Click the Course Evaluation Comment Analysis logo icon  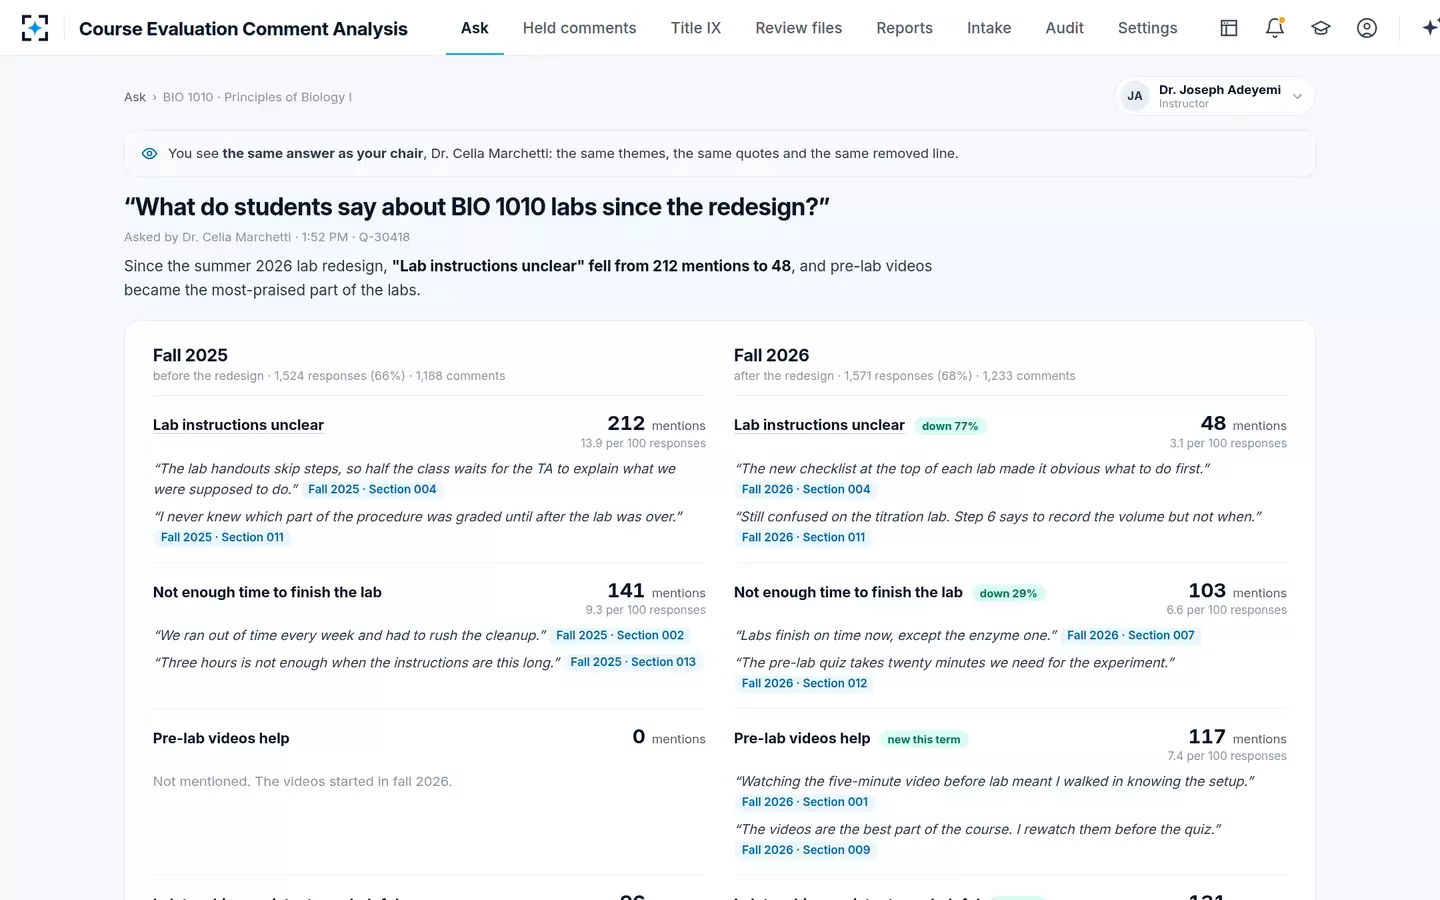pyautogui.click(x=35, y=28)
